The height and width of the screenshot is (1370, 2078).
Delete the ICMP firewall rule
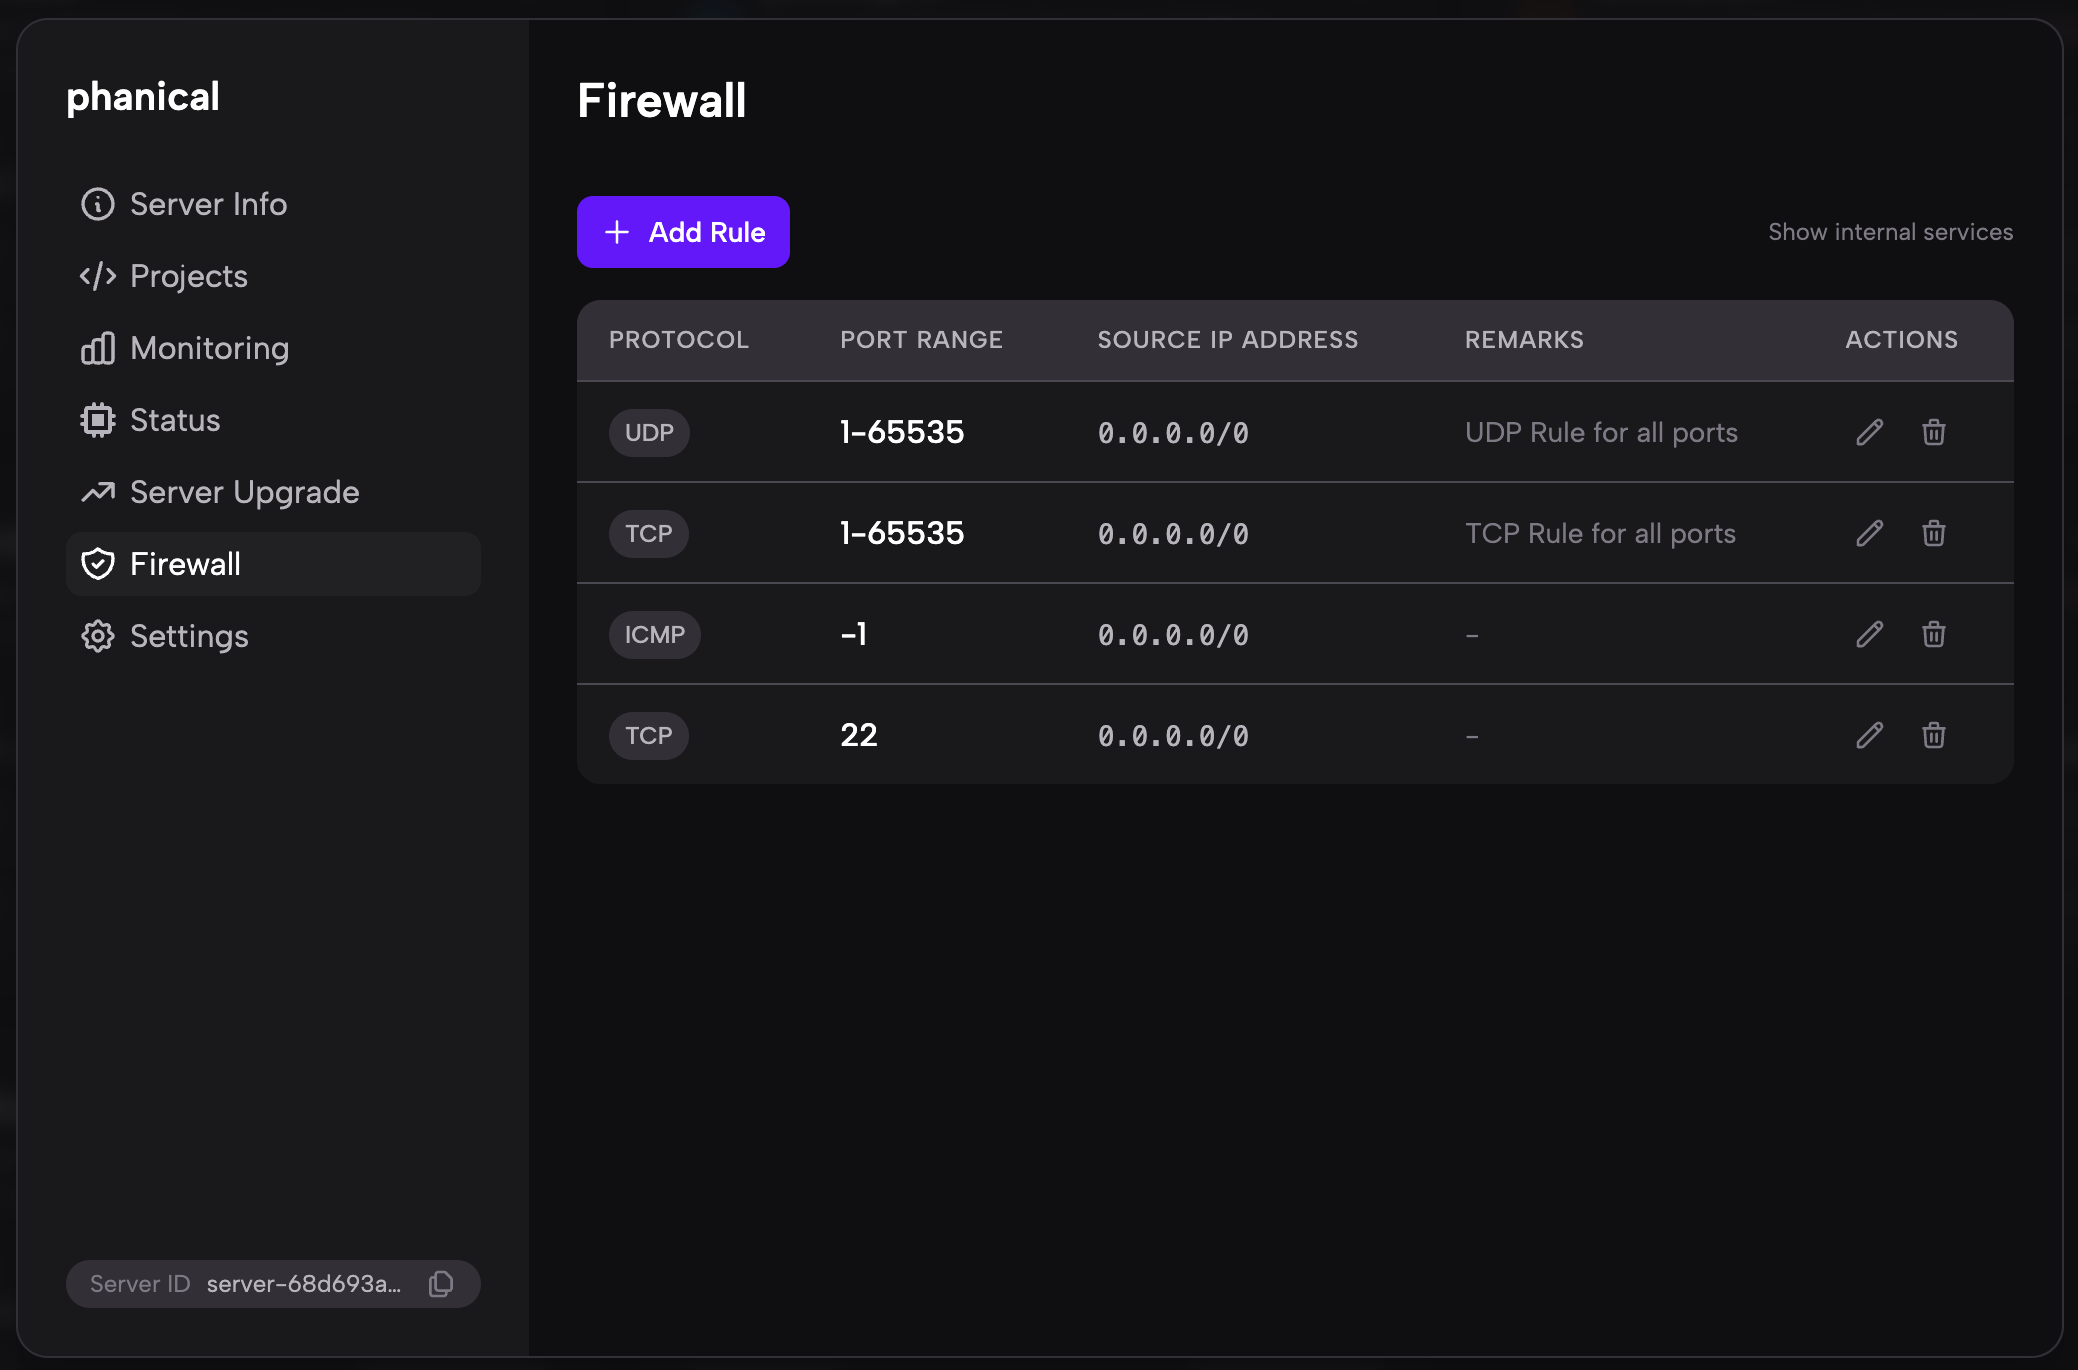tap(1933, 634)
